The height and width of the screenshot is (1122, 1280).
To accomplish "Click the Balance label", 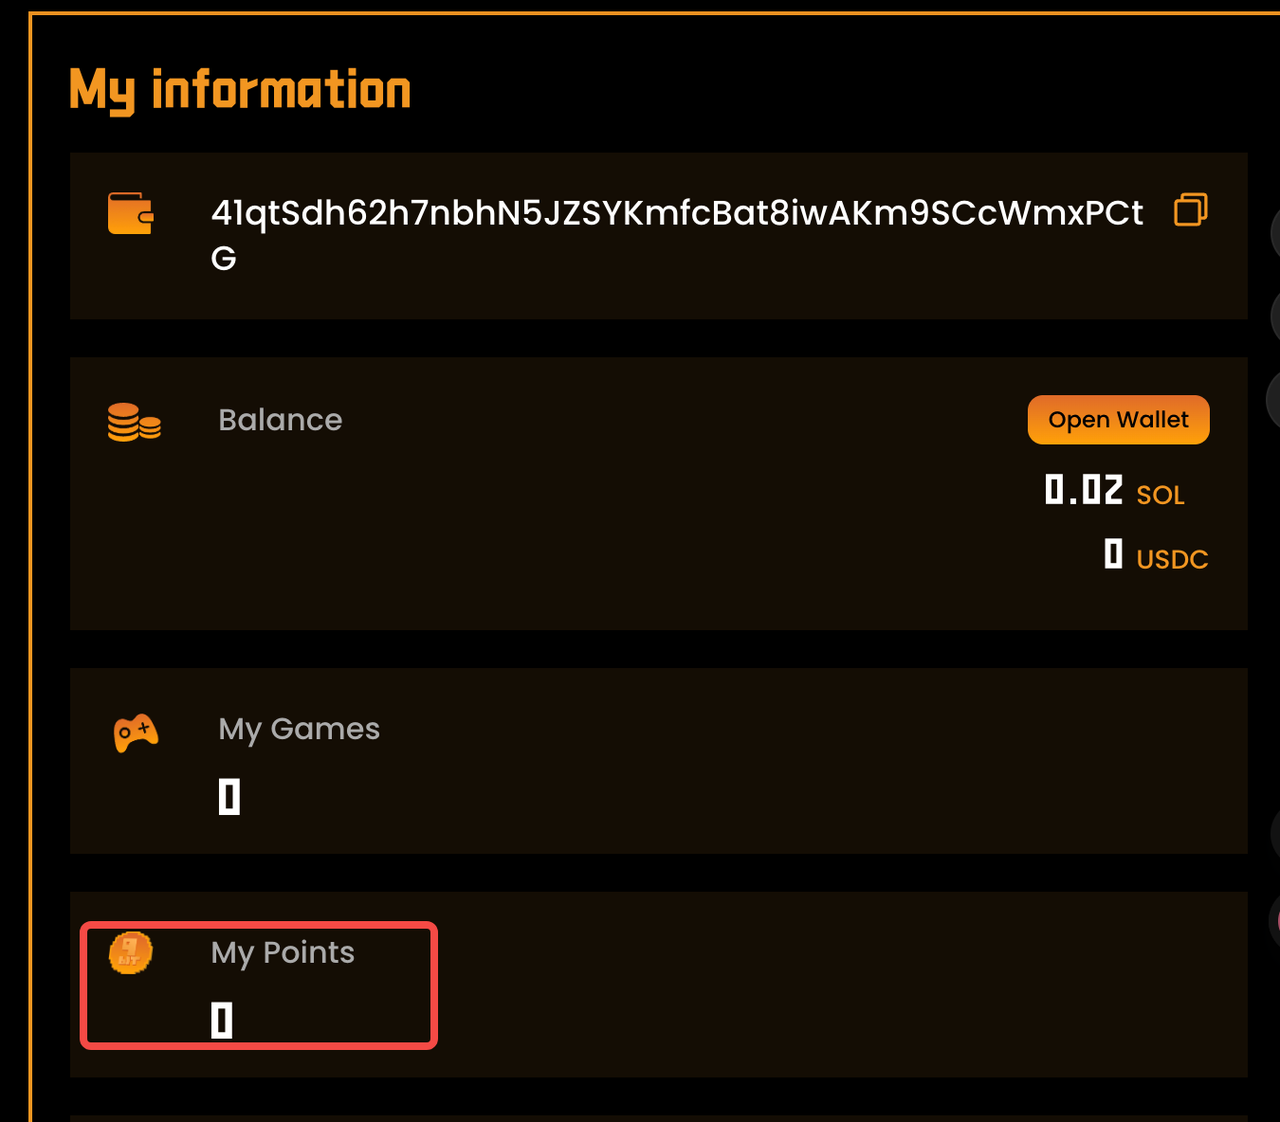I will click(x=280, y=420).
